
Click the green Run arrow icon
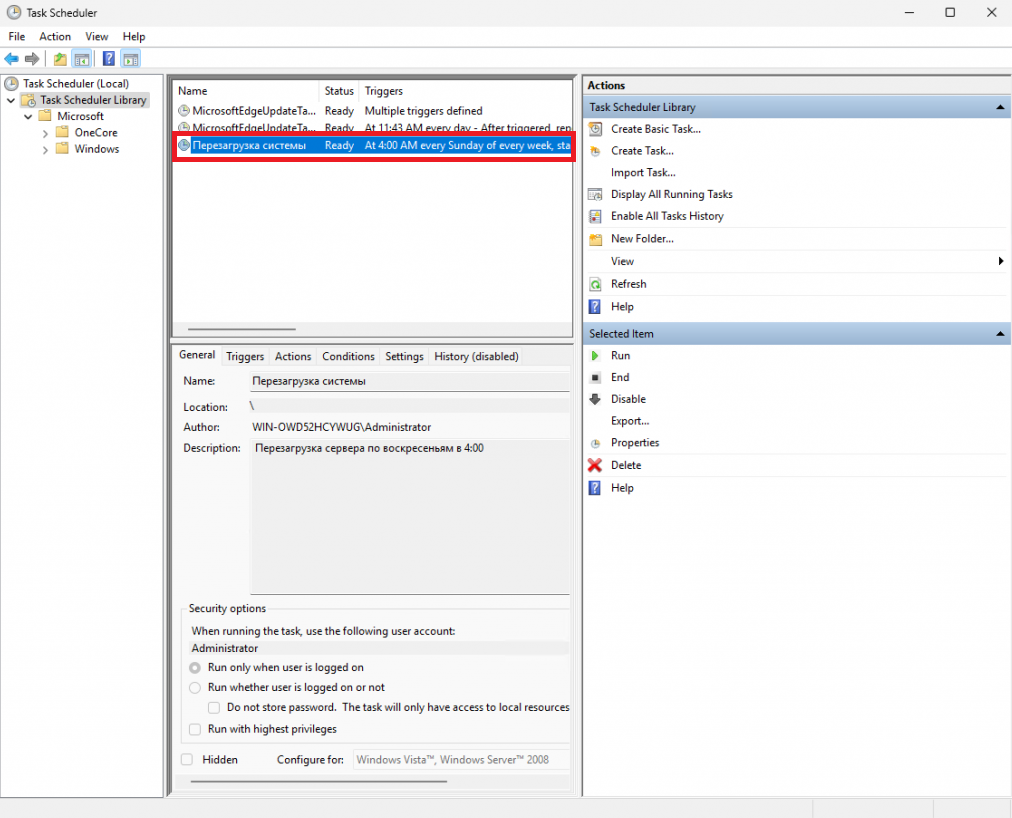[595, 356]
